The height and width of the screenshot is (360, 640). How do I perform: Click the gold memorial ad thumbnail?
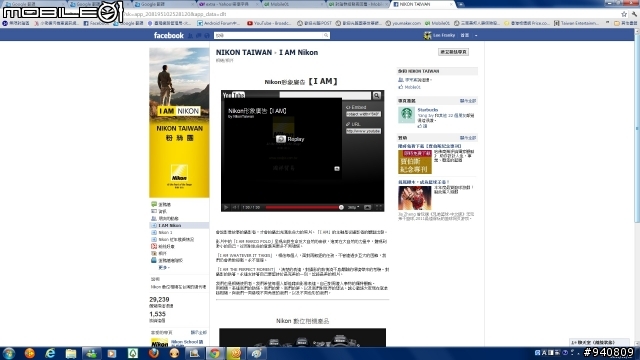pyautogui.click(x=415, y=162)
